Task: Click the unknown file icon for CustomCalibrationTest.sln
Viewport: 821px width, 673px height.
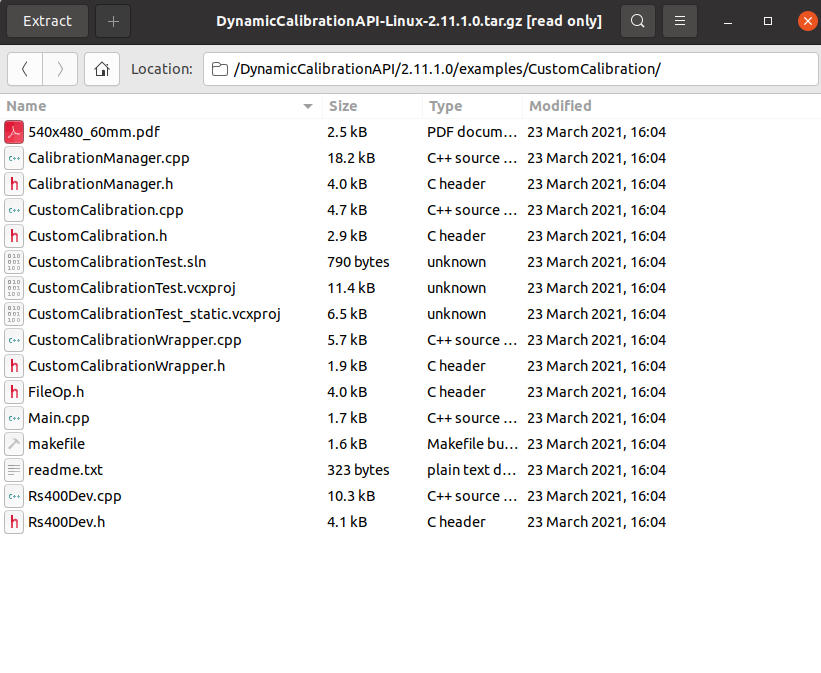Action: (x=14, y=261)
